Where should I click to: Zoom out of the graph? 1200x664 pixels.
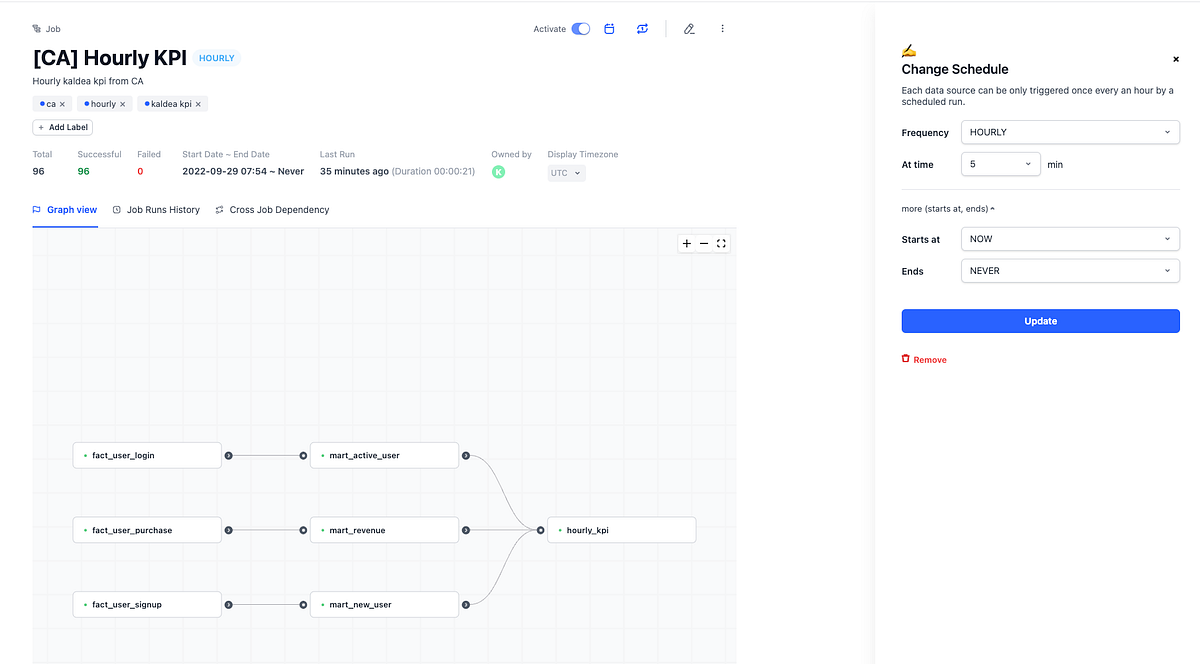pyautogui.click(x=704, y=243)
